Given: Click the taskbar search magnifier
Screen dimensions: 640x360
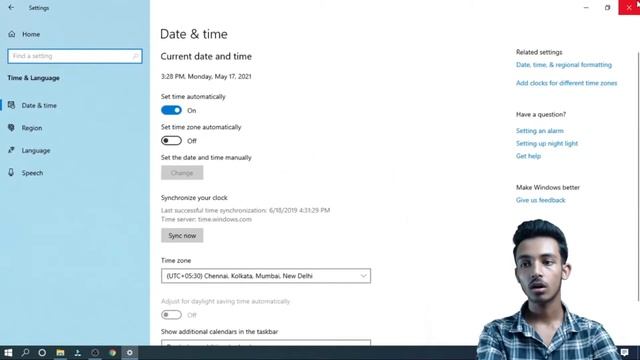Looking at the screenshot, I should click(x=25, y=353).
